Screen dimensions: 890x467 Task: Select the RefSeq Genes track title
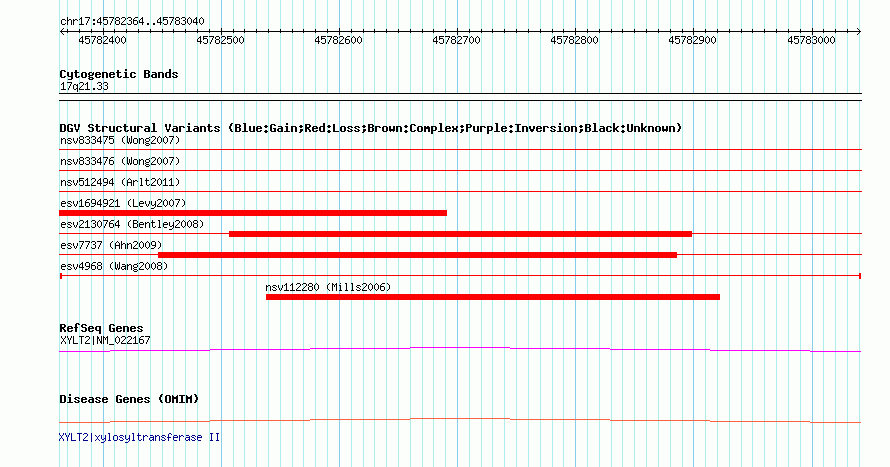click(x=101, y=329)
